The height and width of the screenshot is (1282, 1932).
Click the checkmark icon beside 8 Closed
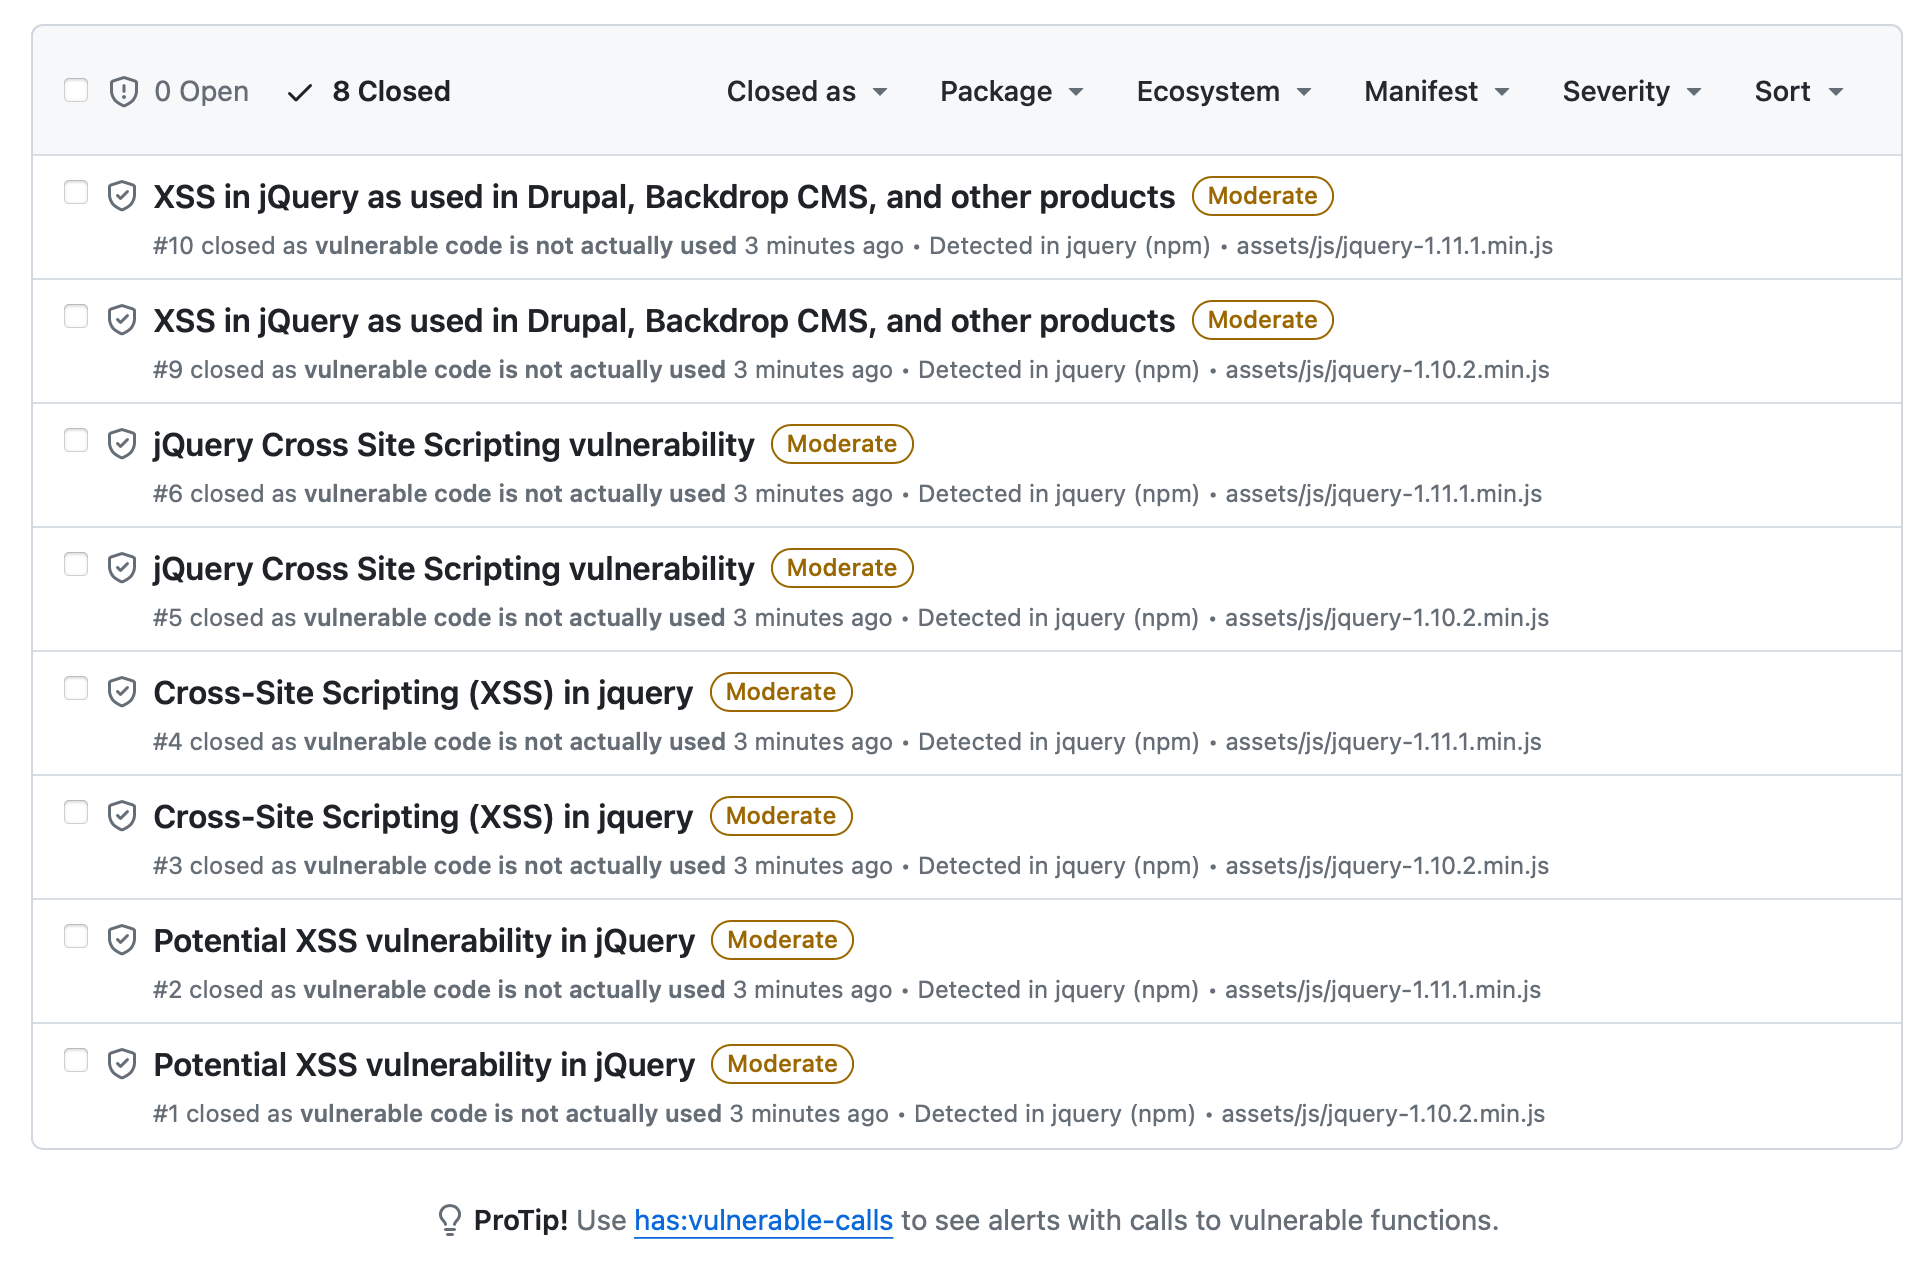(x=299, y=93)
